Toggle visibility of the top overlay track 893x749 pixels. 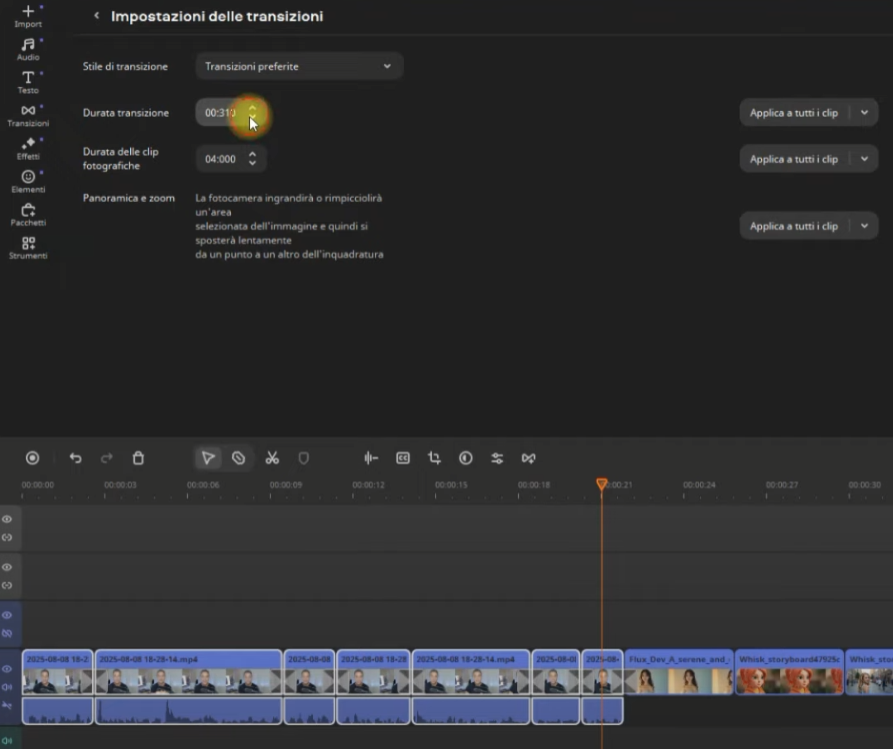[7, 519]
